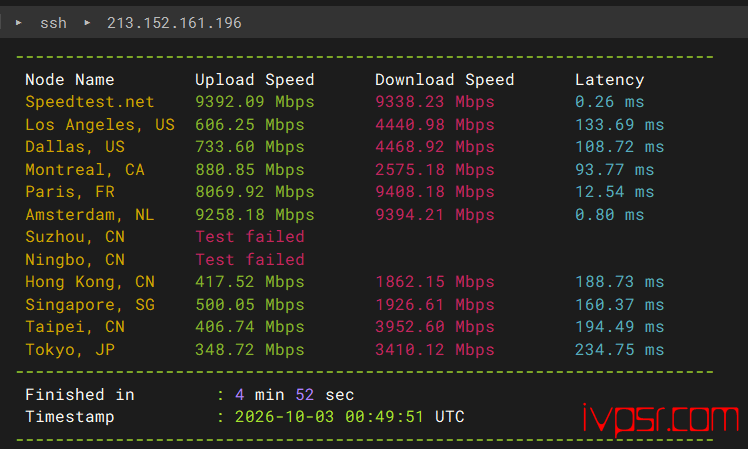748x449 pixels.
Task: Click the arrow before ssh
Action: coord(19,22)
